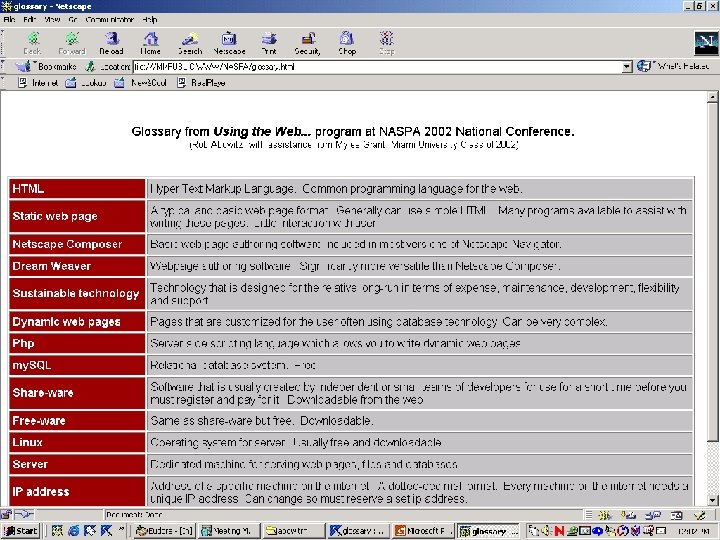Reload the current page
This screenshot has width=720, height=540.
tap(111, 44)
